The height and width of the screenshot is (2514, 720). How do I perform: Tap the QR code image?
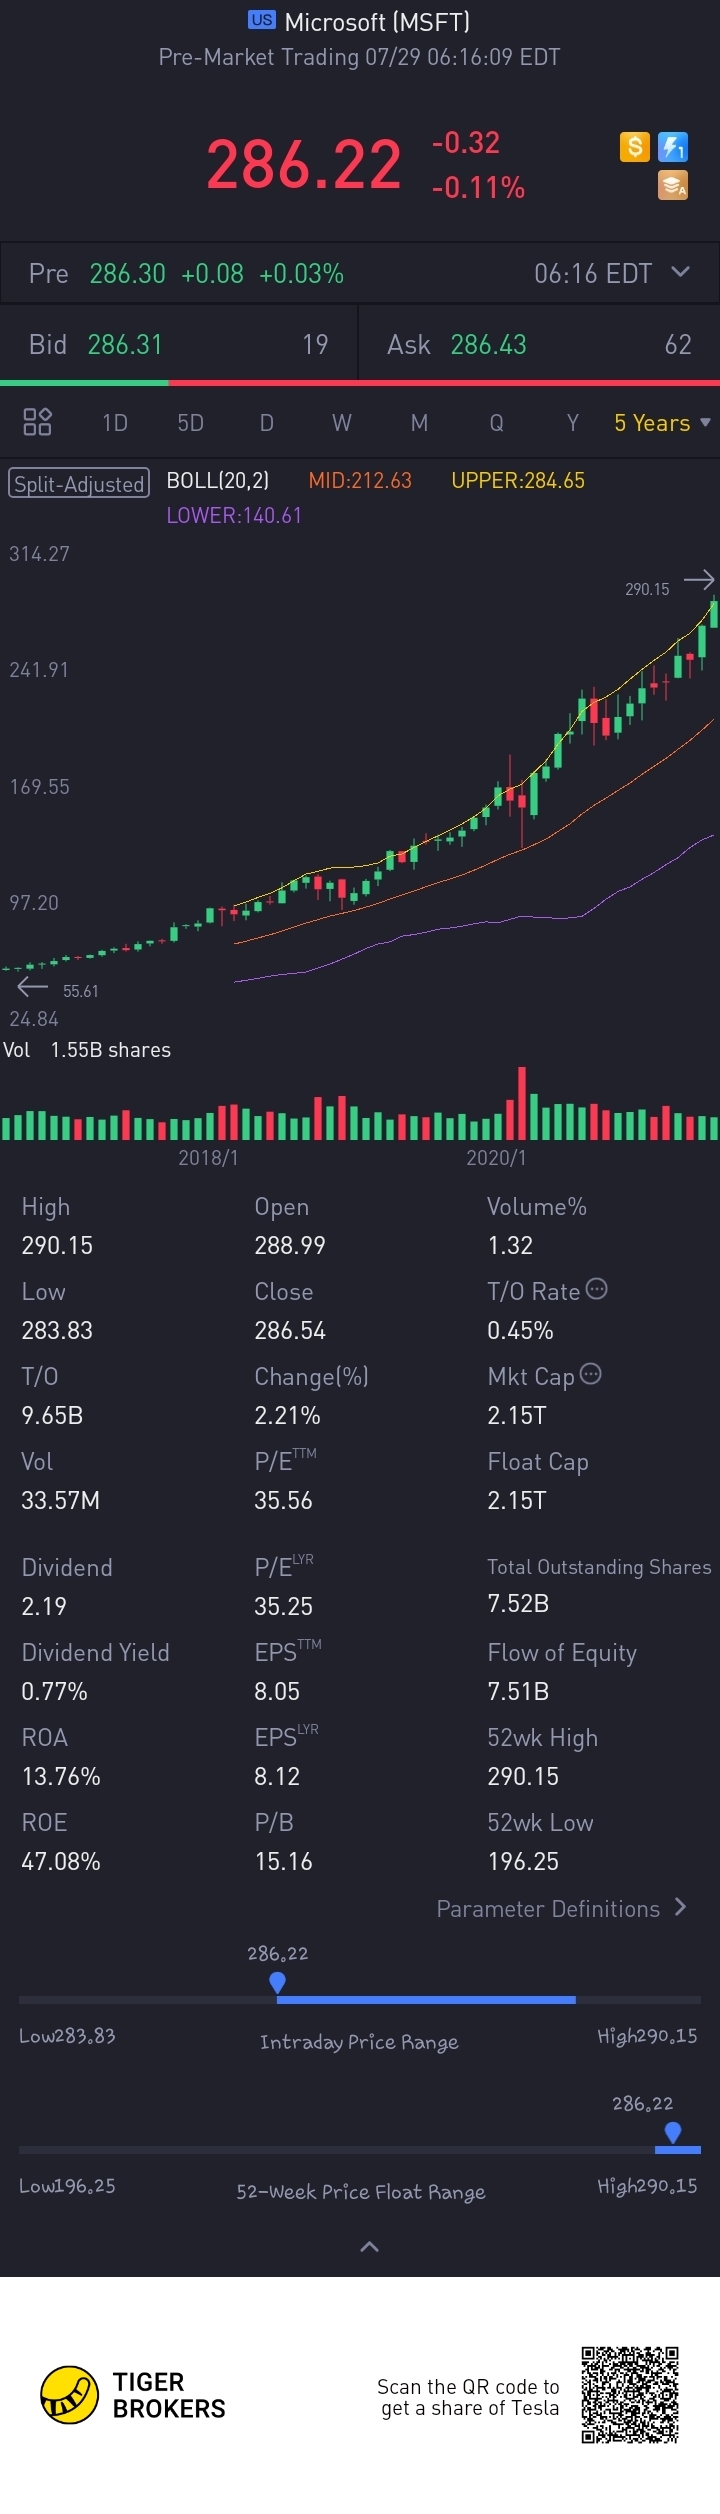click(x=630, y=2395)
